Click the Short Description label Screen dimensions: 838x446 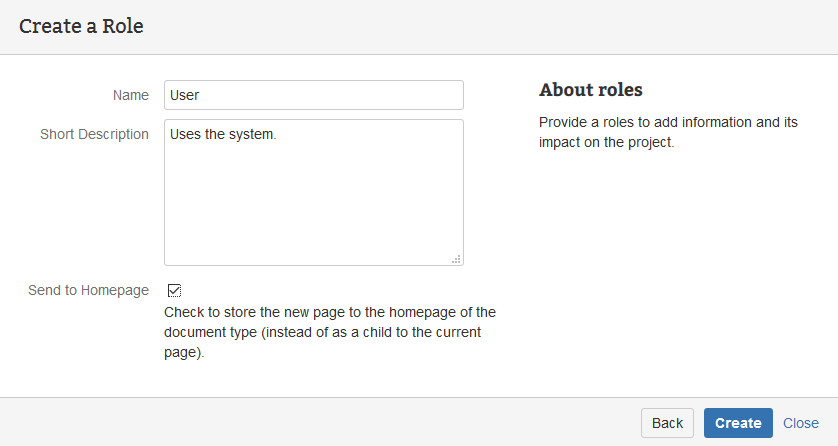pyautogui.click(x=94, y=134)
